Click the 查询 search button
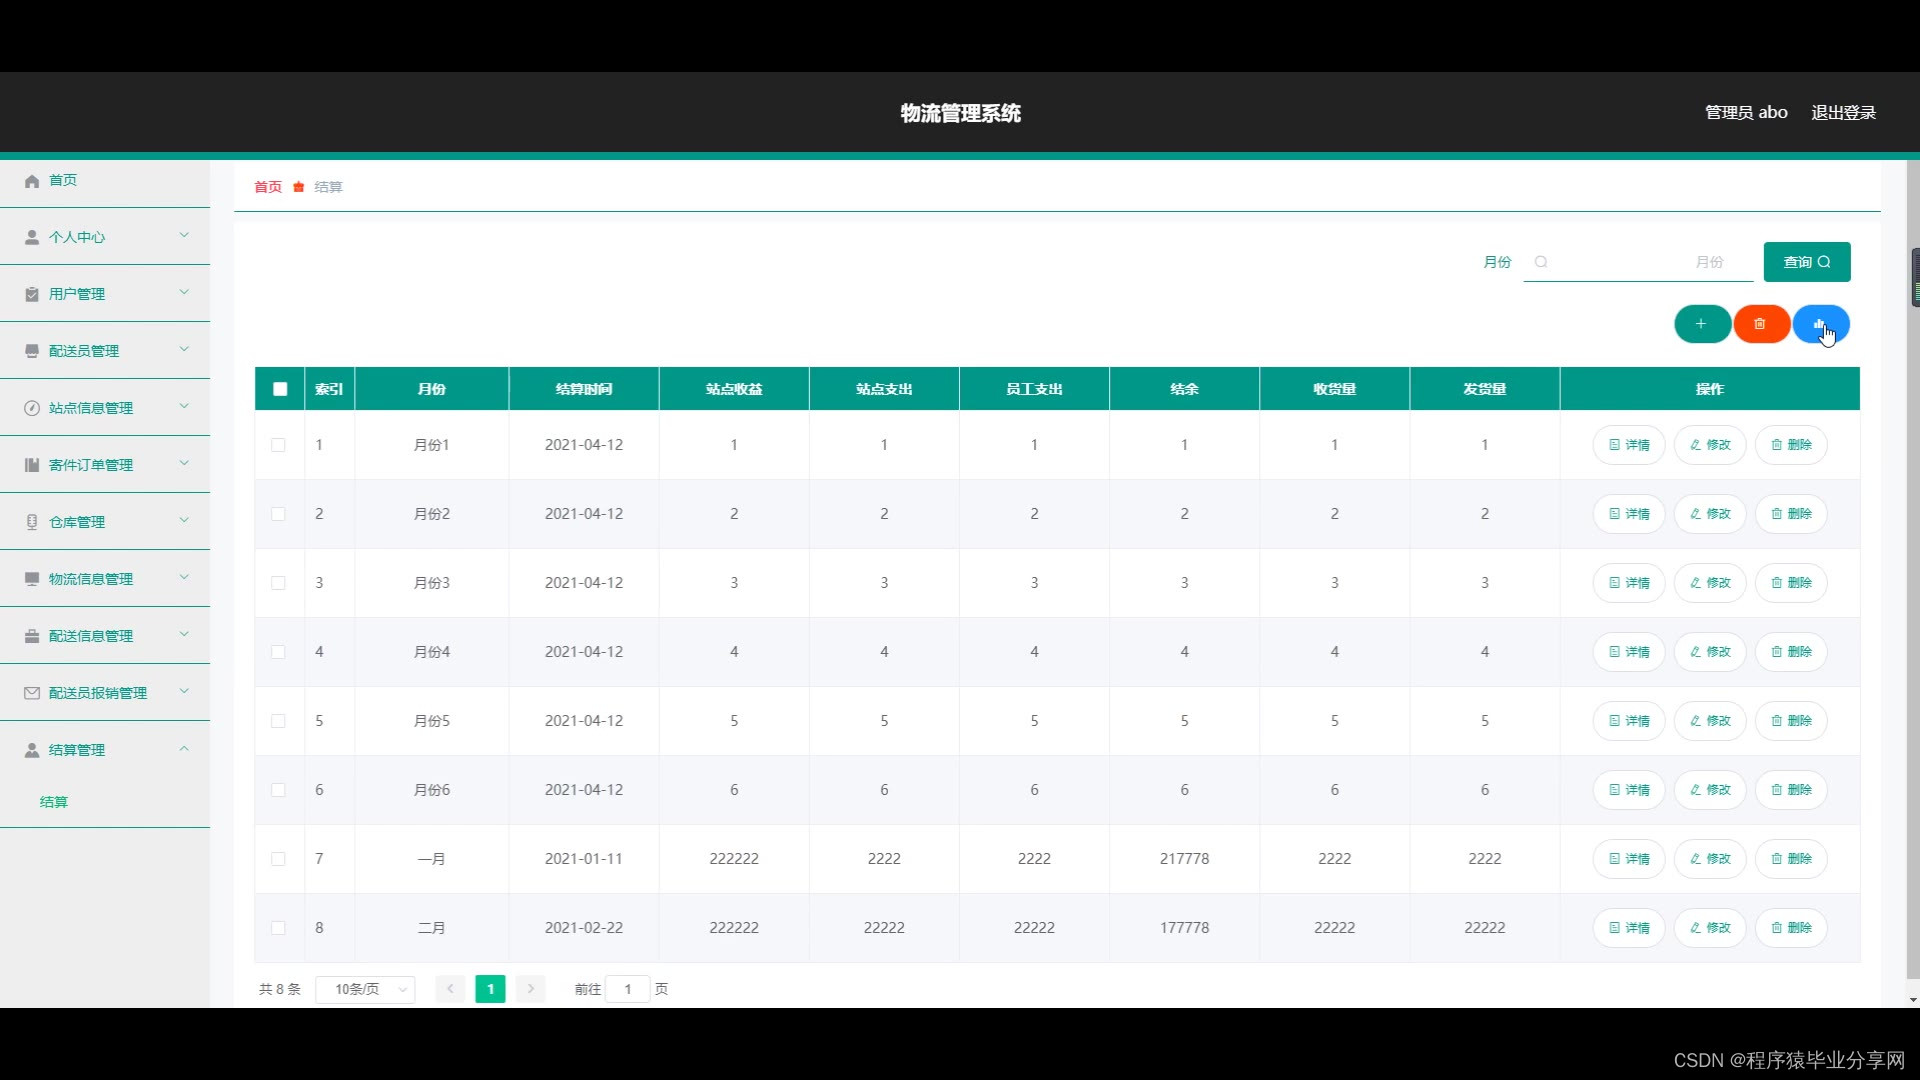 (1806, 262)
